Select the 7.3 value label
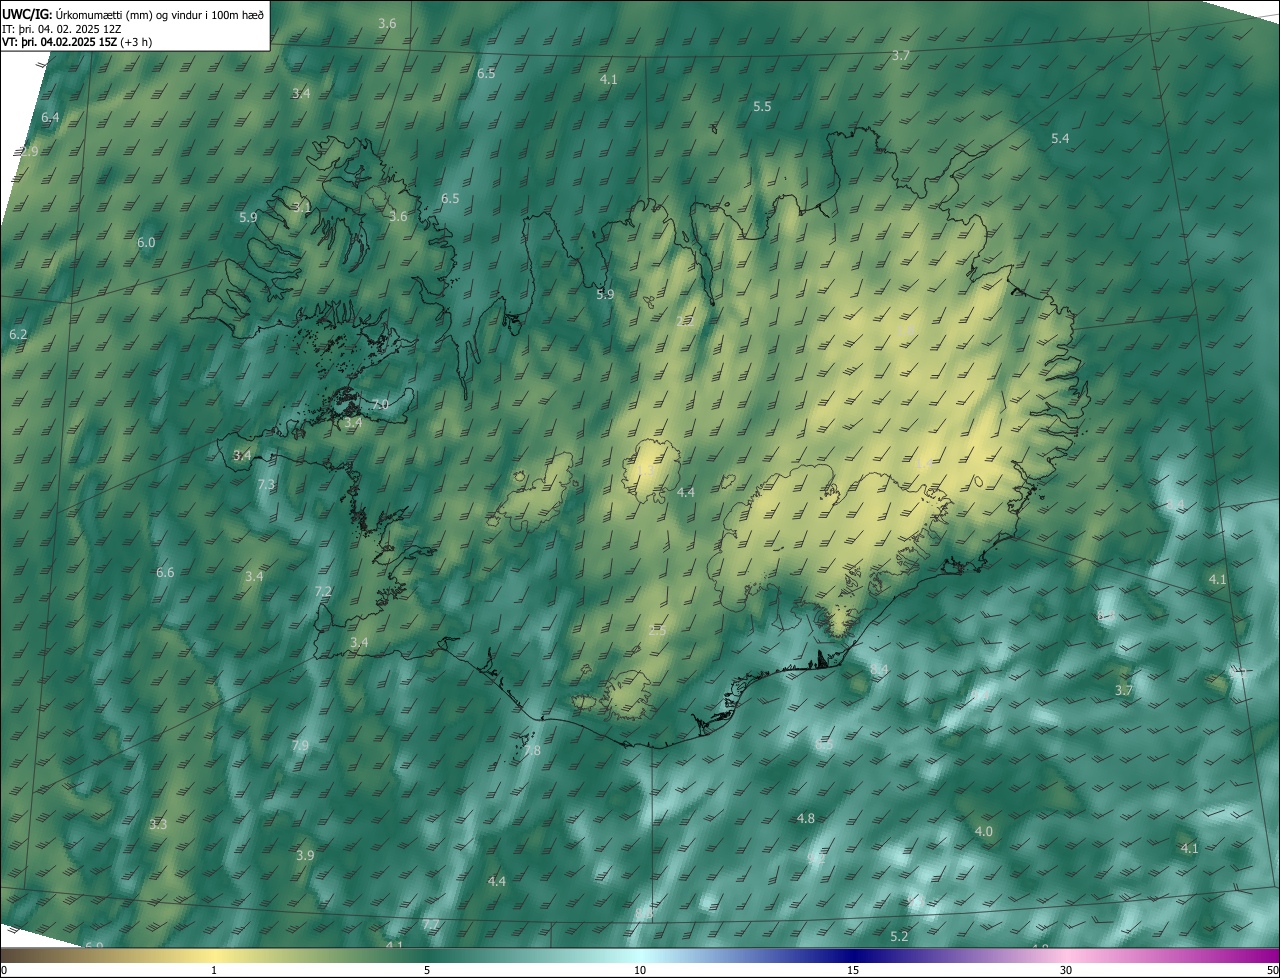1280x978 pixels. (266, 484)
